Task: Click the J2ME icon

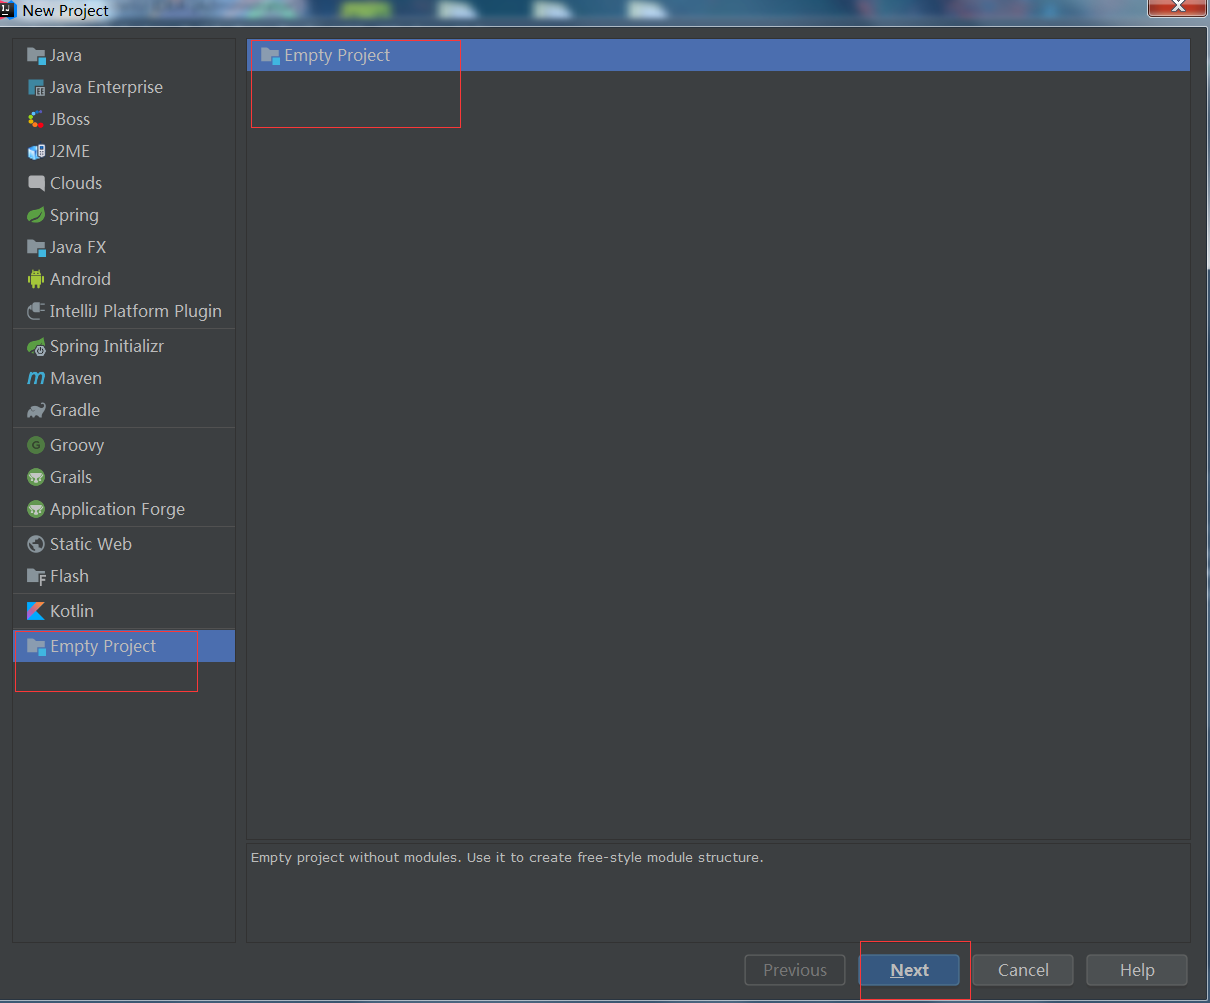Action: pos(36,152)
